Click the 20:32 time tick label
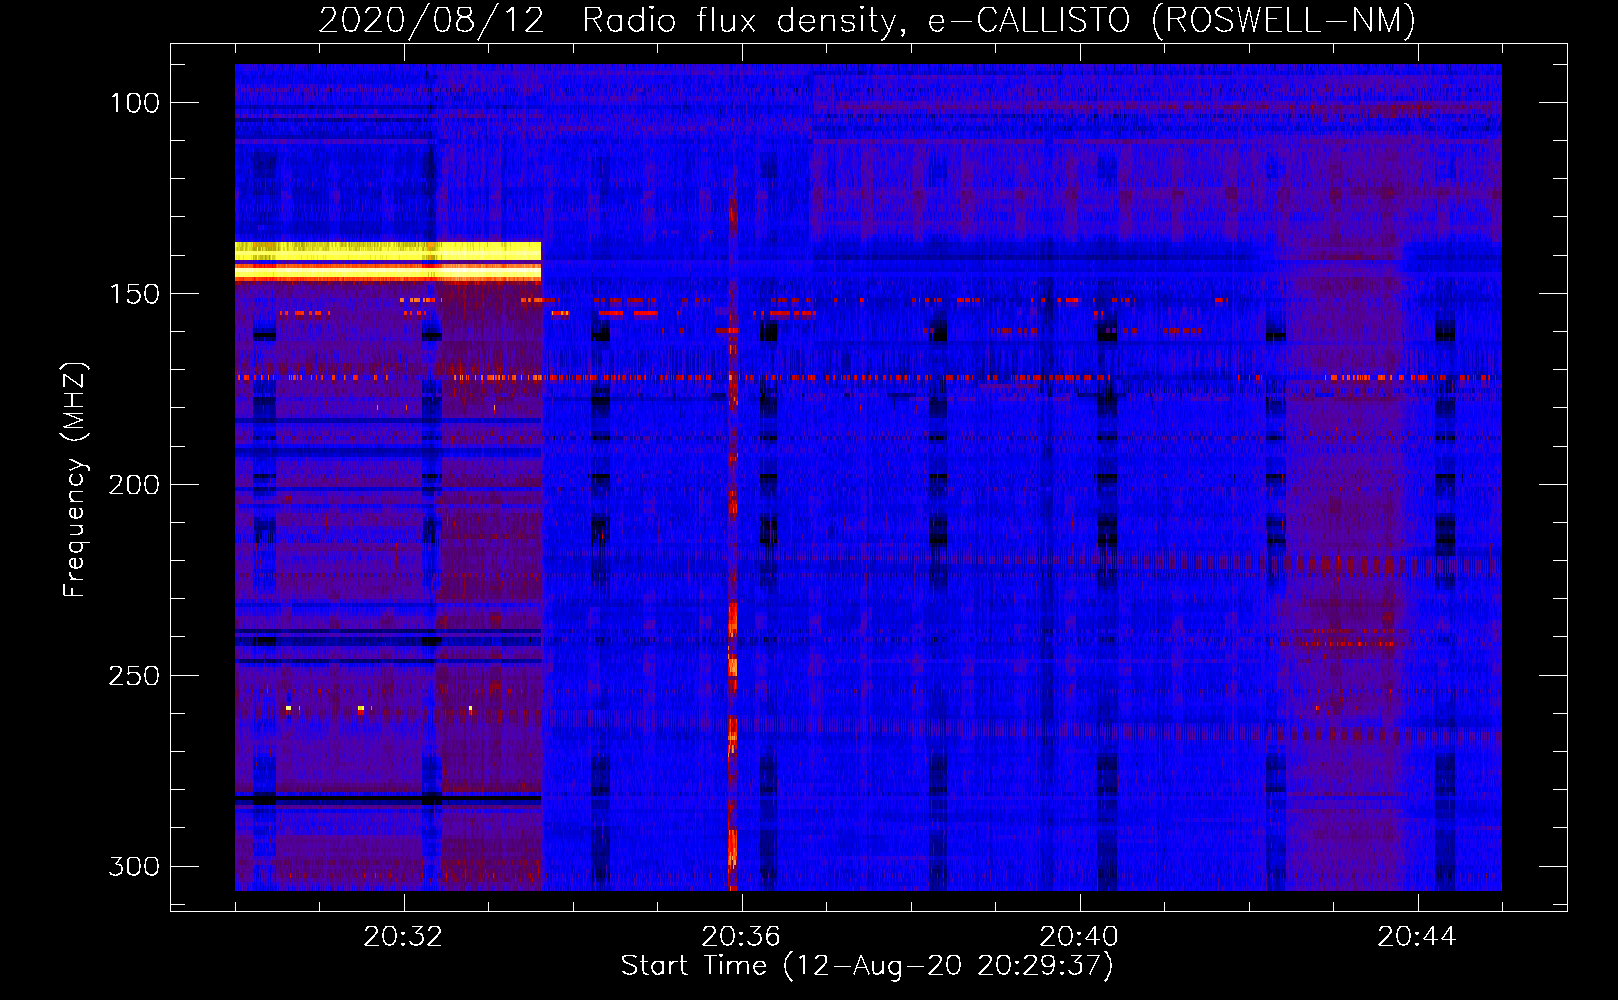This screenshot has height=1000, width=1618. (403, 937)
